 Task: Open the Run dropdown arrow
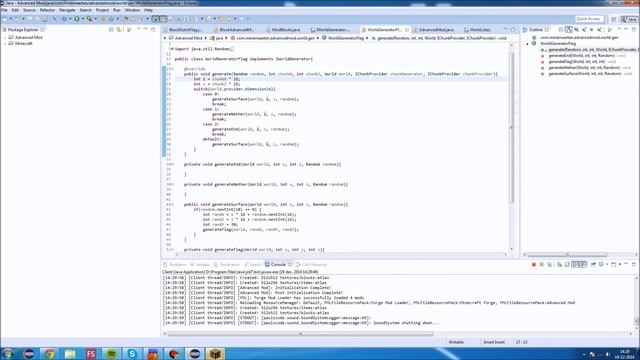pyautogui.click(x=82, y=19)
